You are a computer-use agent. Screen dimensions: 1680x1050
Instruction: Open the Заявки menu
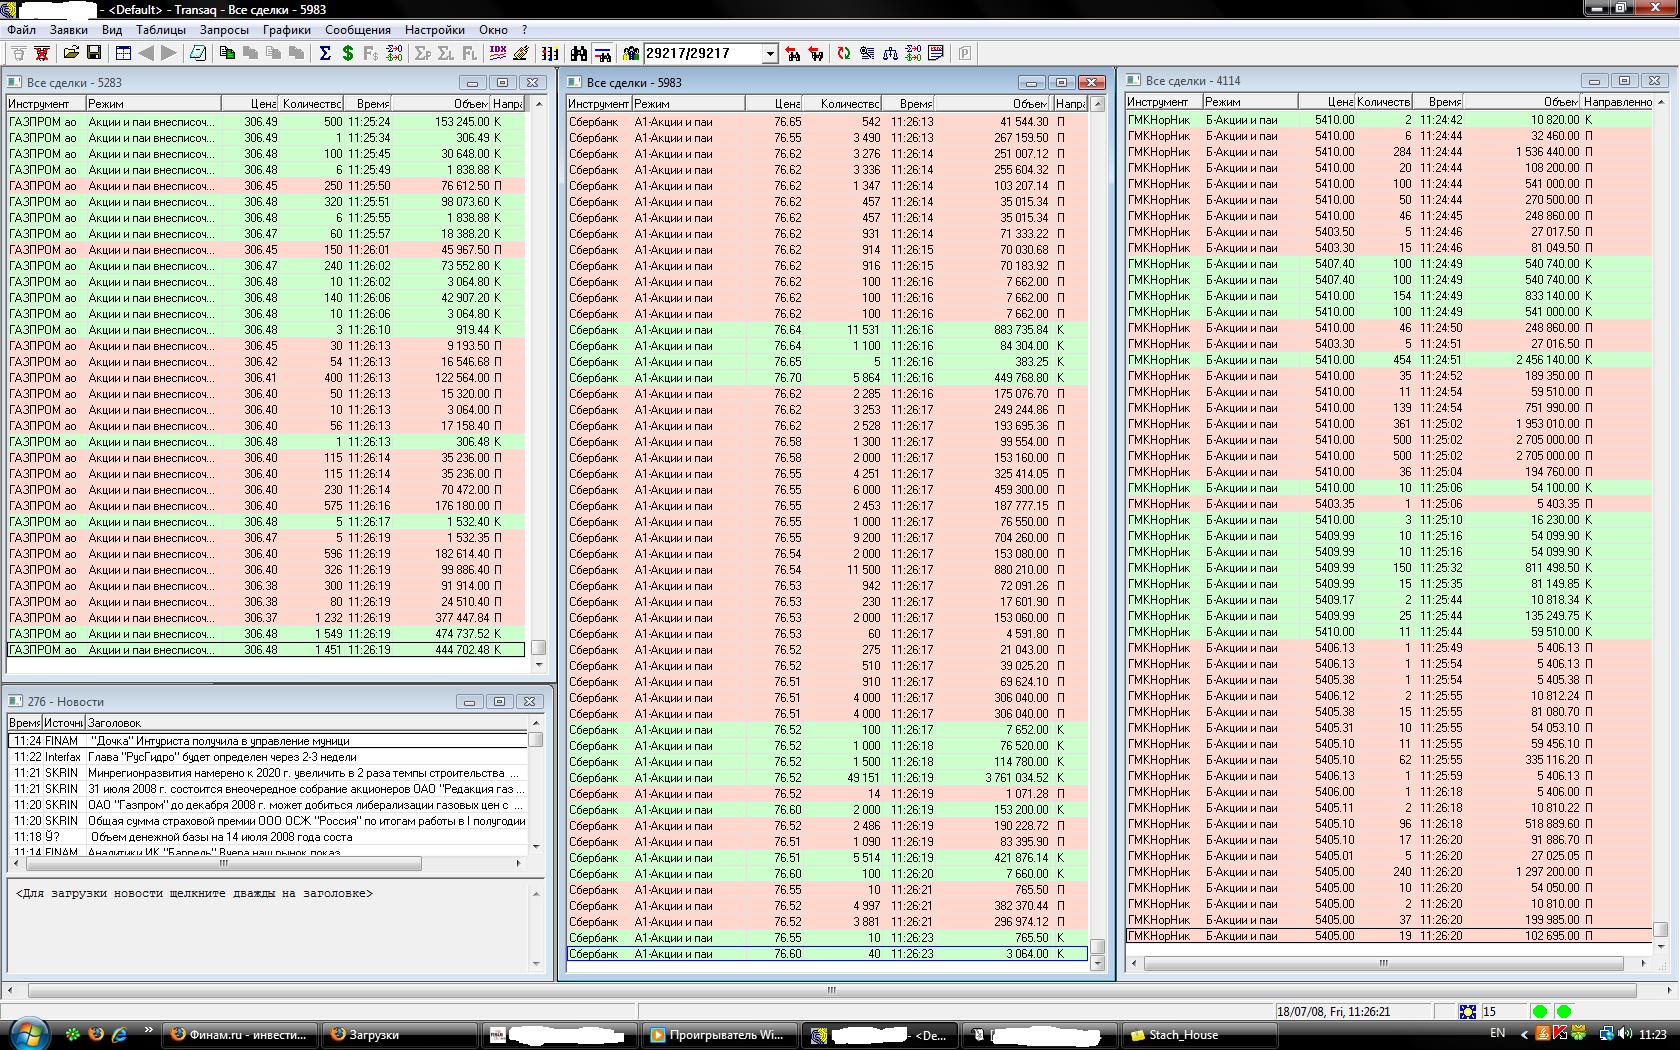69,30
